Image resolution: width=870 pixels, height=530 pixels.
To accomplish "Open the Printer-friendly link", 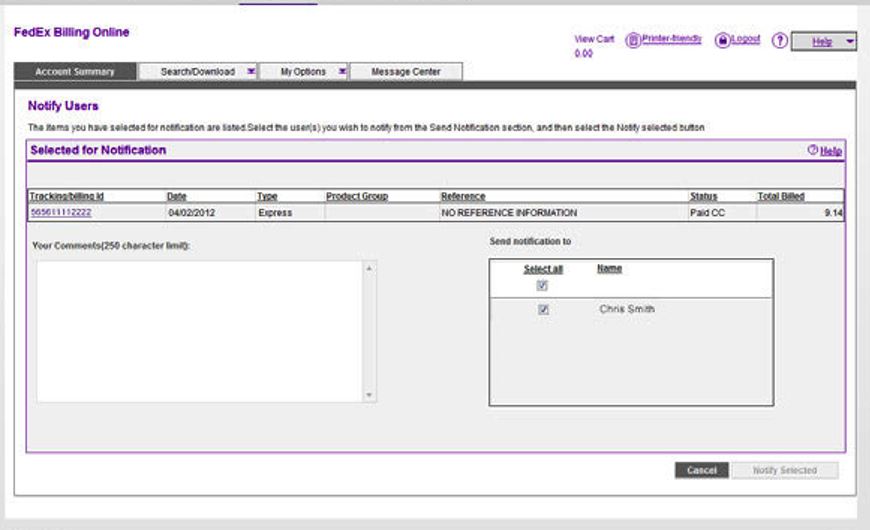I will tap(671, 38).
